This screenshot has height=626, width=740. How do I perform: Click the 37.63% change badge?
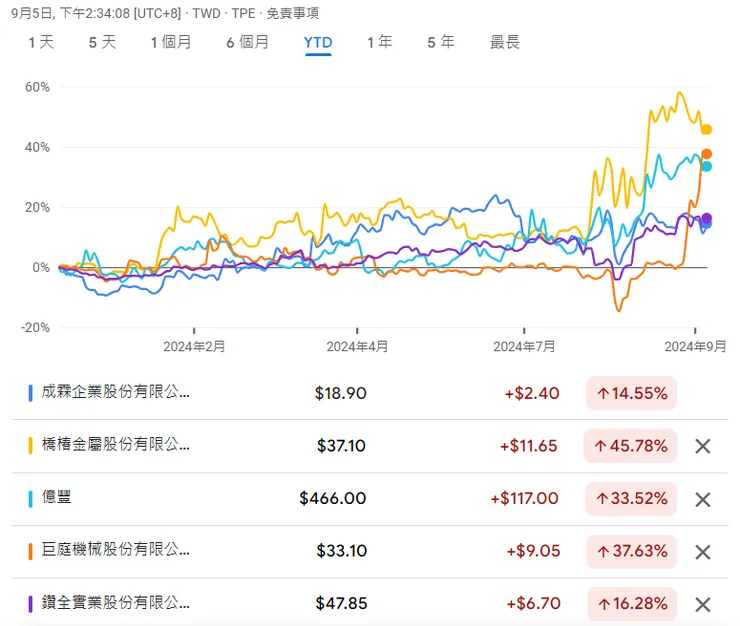[631, 551]
